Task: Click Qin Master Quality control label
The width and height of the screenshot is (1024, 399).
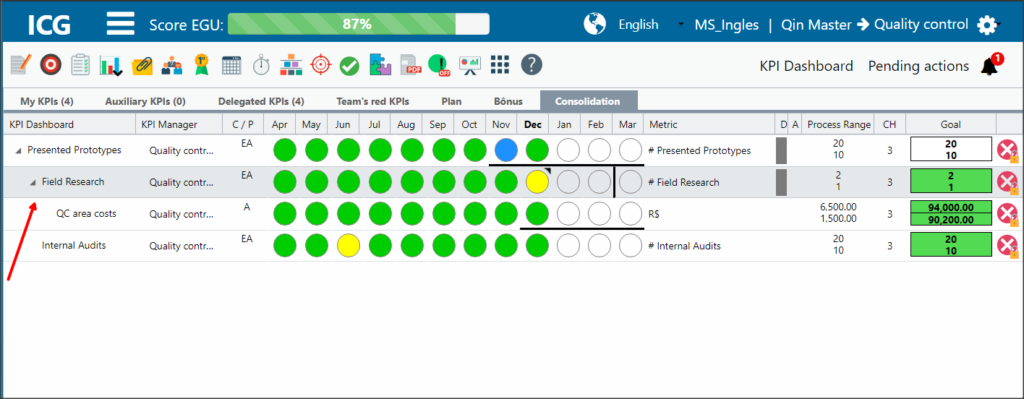Action: (x=874, y=25)
